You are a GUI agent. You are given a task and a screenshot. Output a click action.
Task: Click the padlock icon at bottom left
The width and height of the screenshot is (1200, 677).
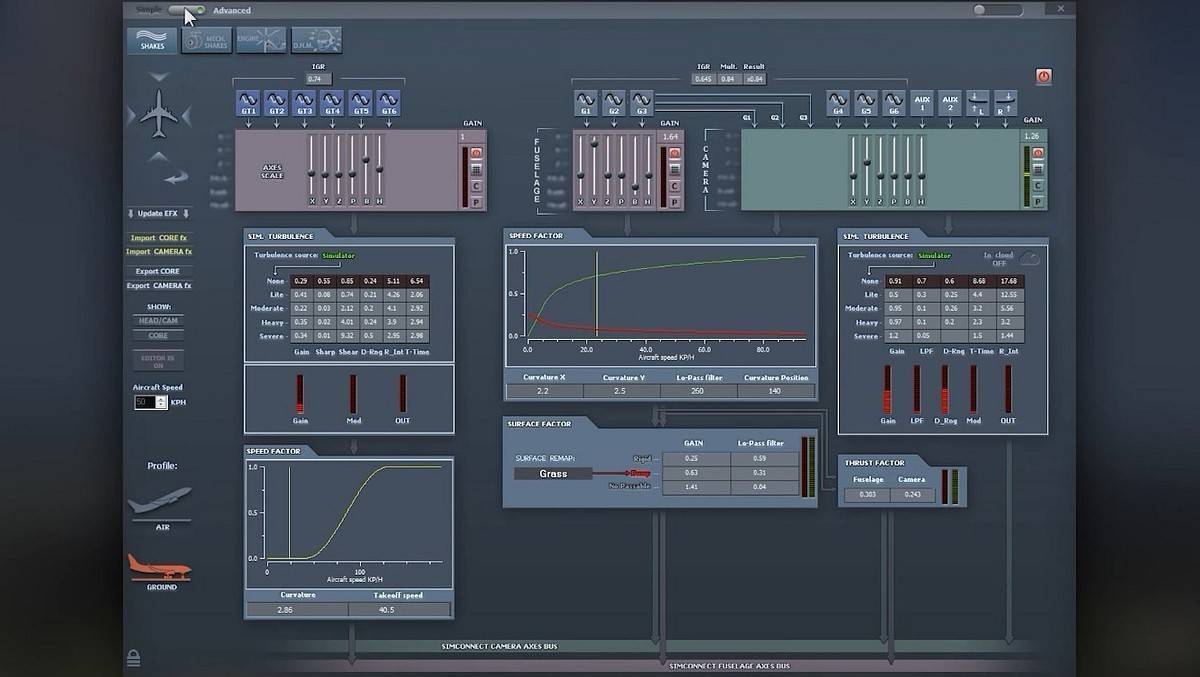(133, 657)
